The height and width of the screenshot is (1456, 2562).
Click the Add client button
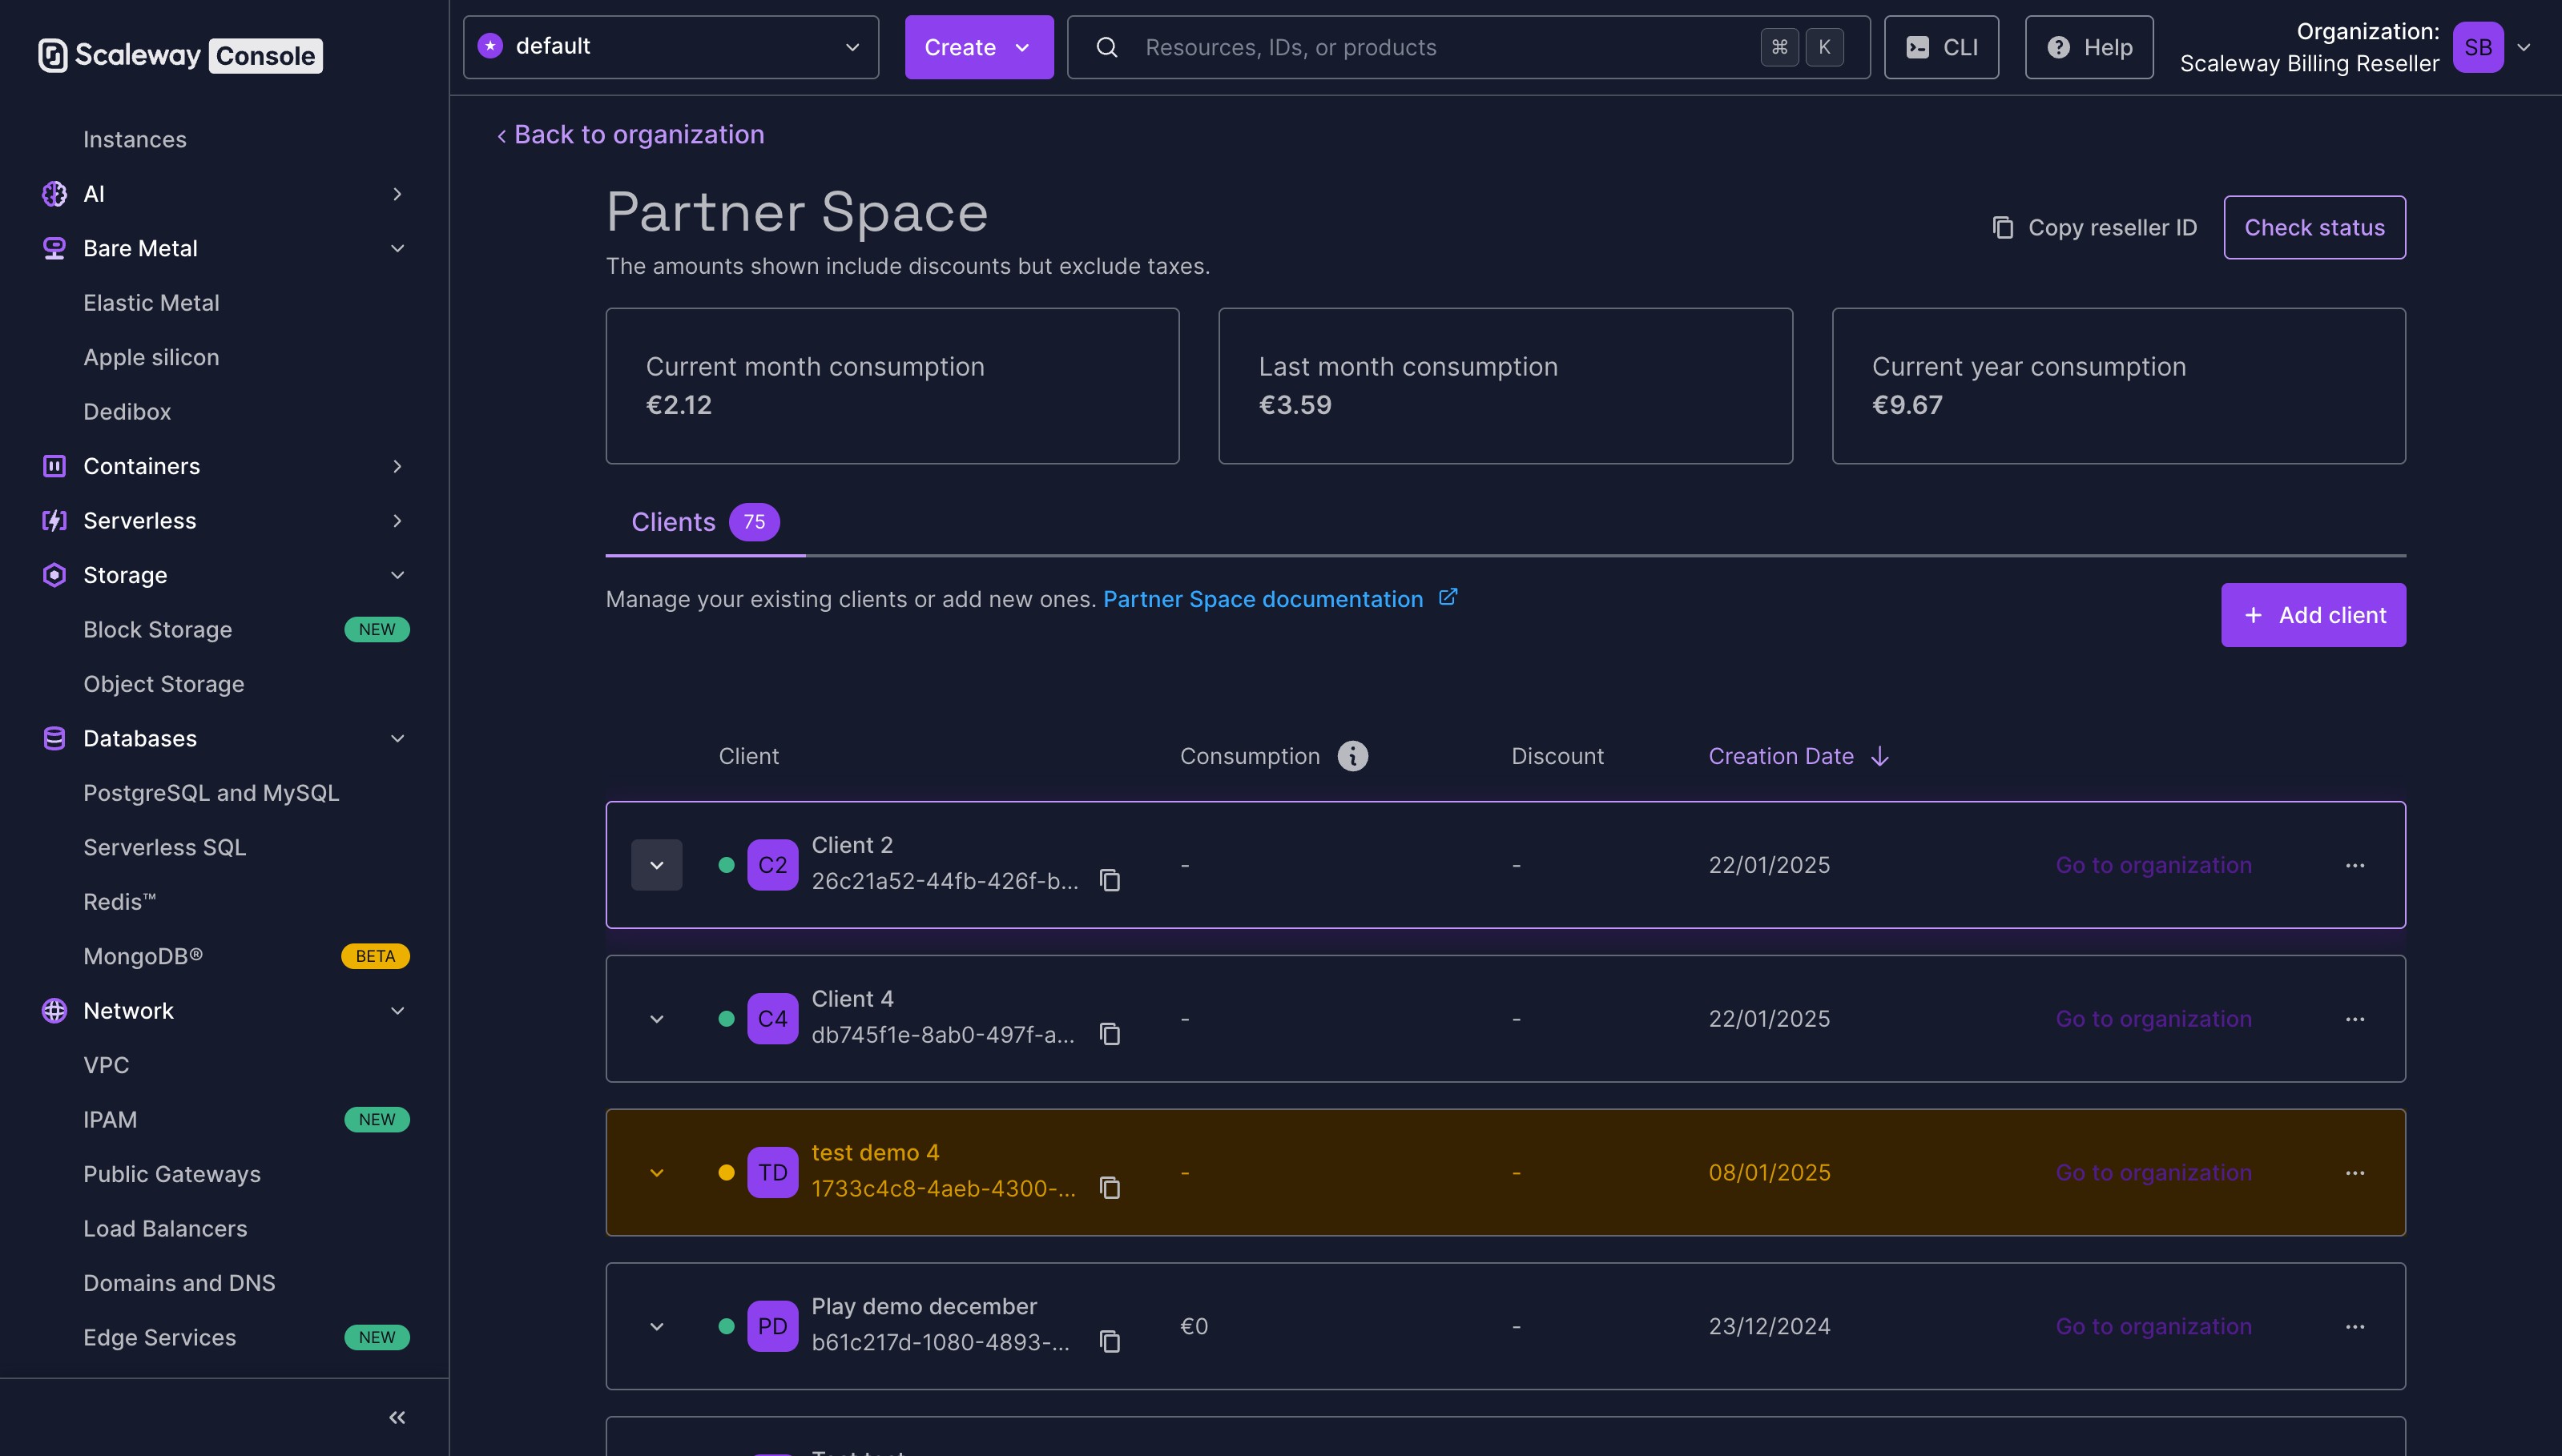(2313, 615)
